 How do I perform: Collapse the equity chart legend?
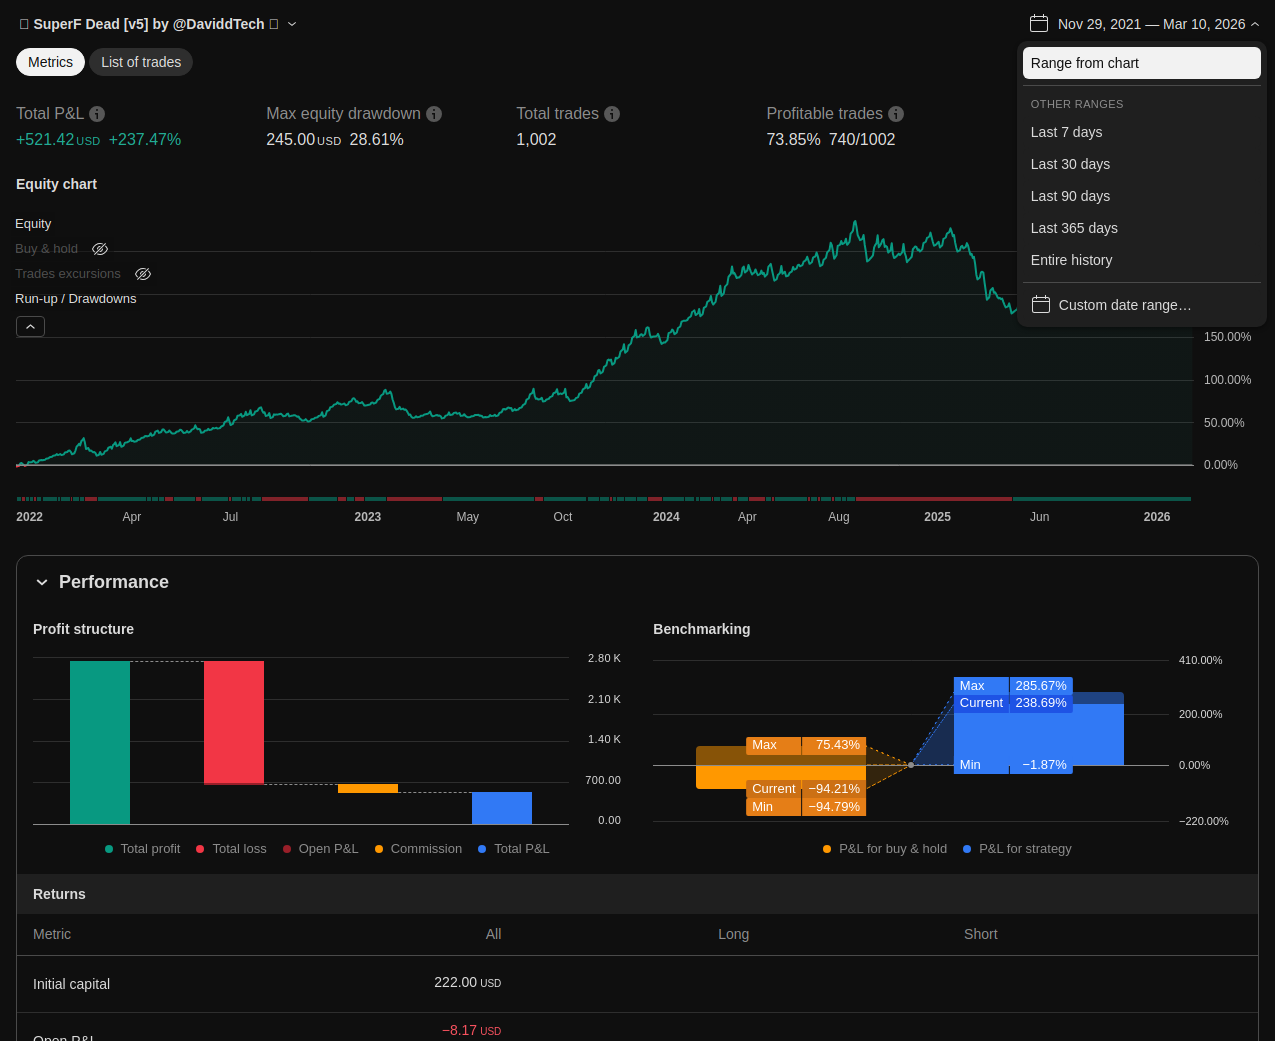[30, 327]
